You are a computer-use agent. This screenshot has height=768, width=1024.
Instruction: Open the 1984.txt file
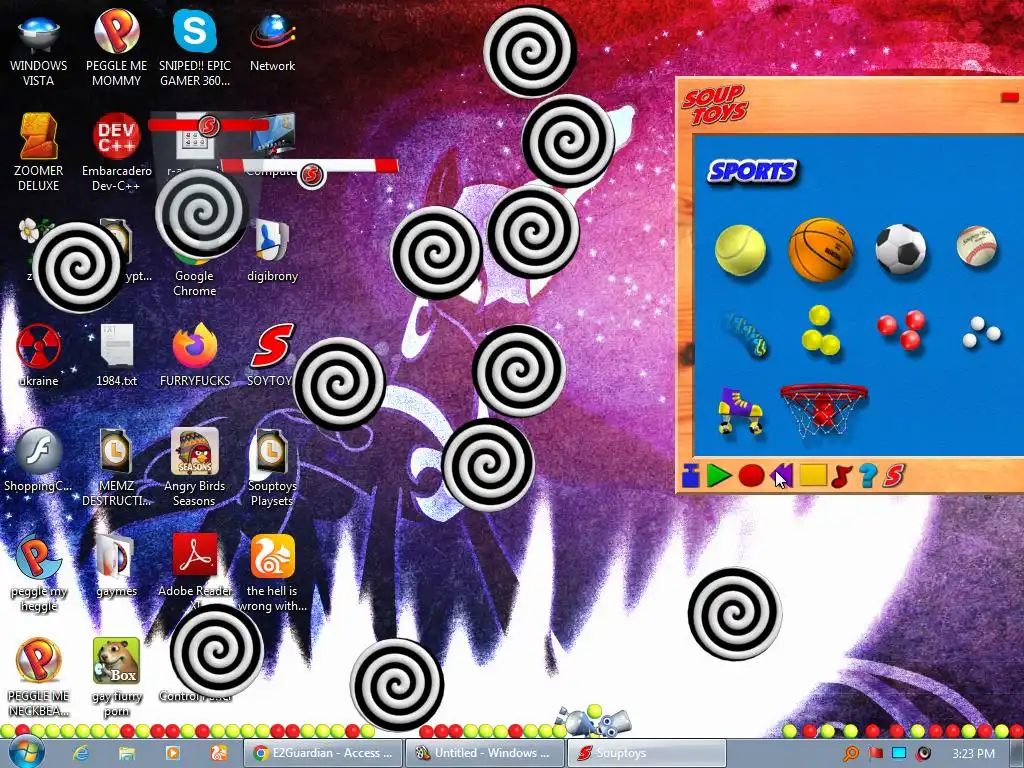point(116,355)
